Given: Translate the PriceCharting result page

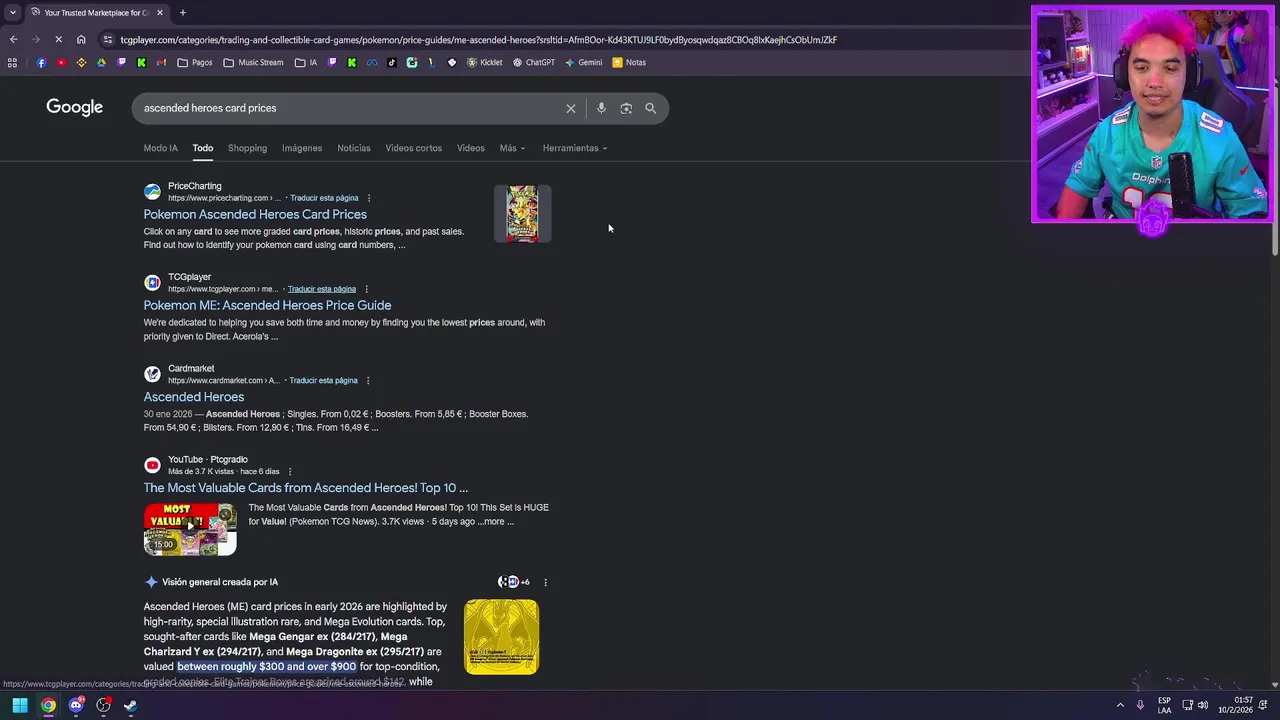Looking at the screenshot, I should pos(324,198).
